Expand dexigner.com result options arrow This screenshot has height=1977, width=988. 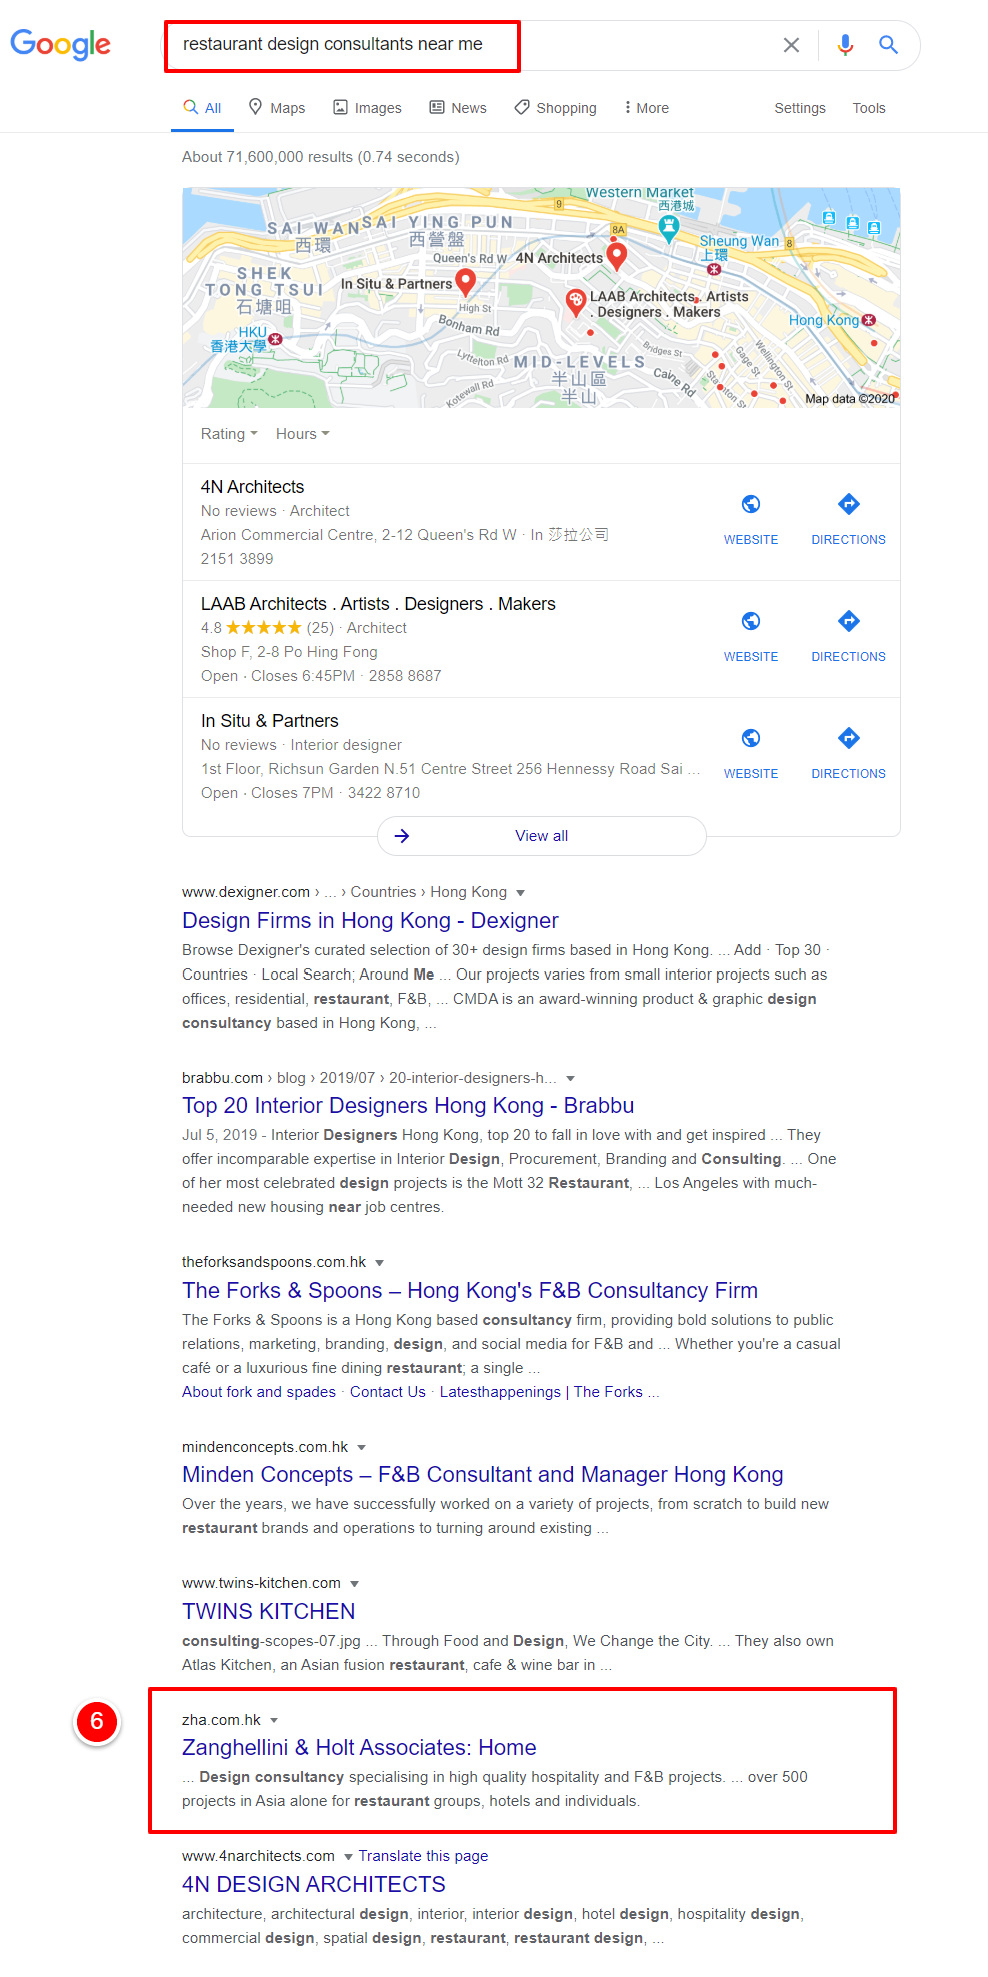pos(520,893)
